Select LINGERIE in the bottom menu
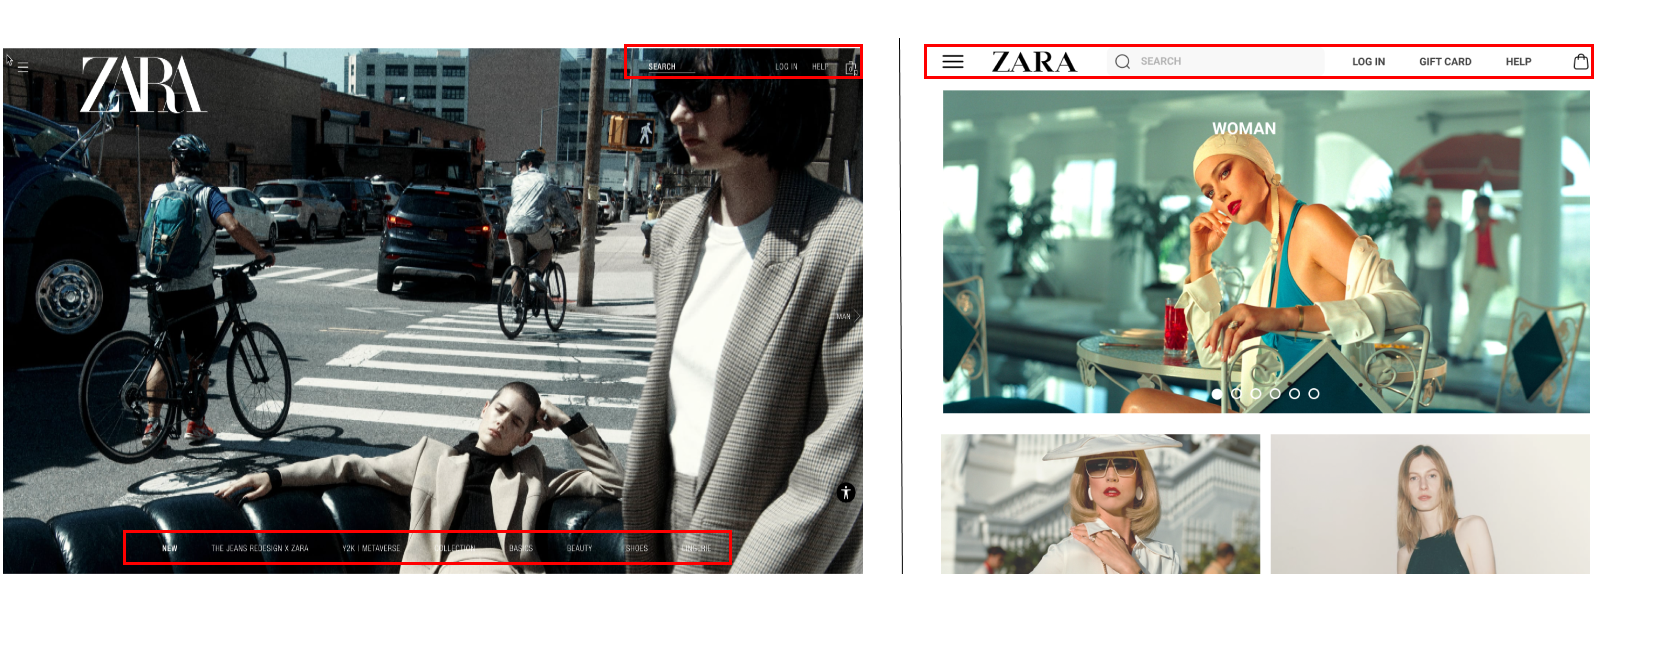Screen dimensions: 1655x647 click(697, 548)
